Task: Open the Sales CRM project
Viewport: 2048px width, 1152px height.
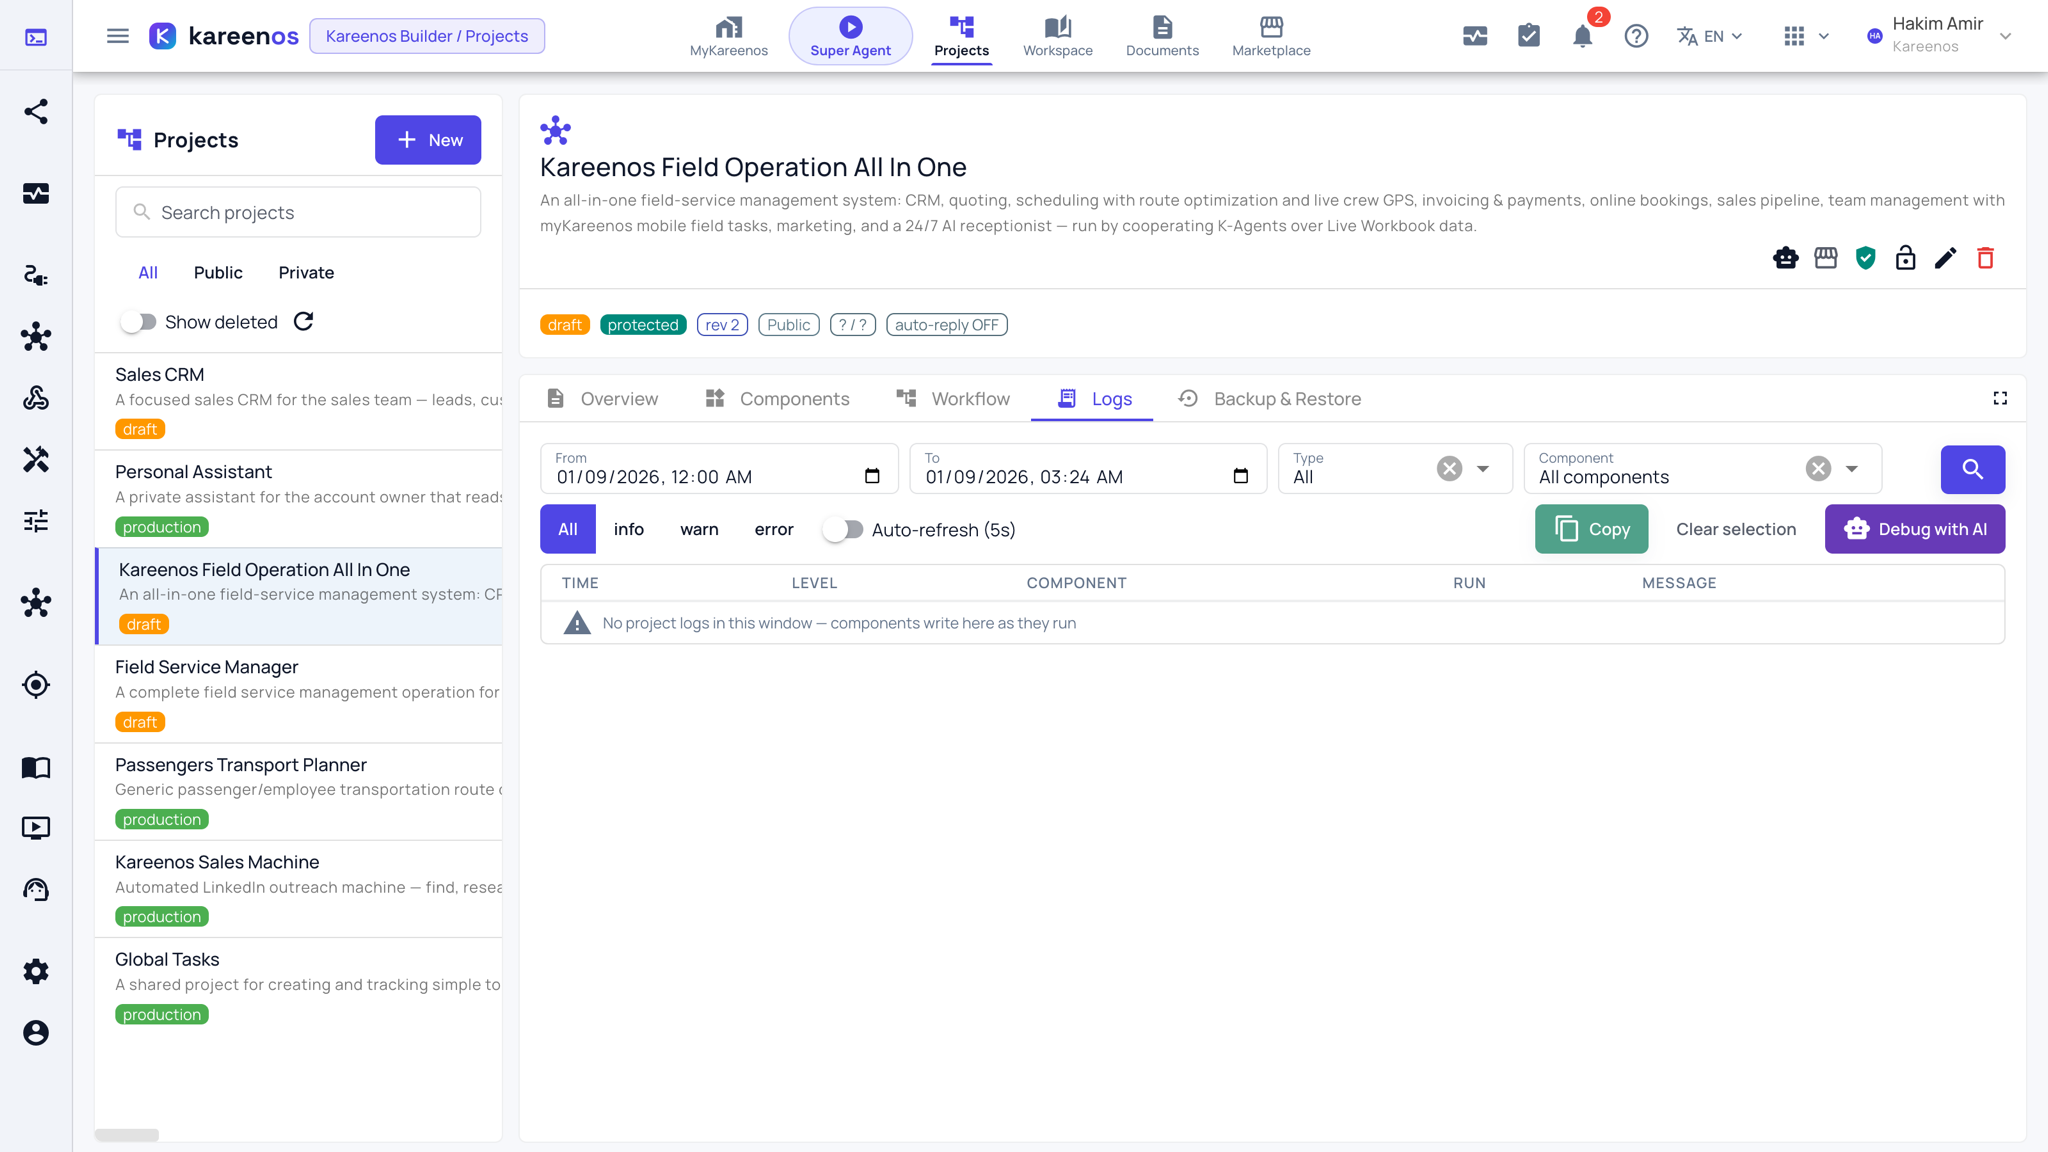Action: [298, 402]
